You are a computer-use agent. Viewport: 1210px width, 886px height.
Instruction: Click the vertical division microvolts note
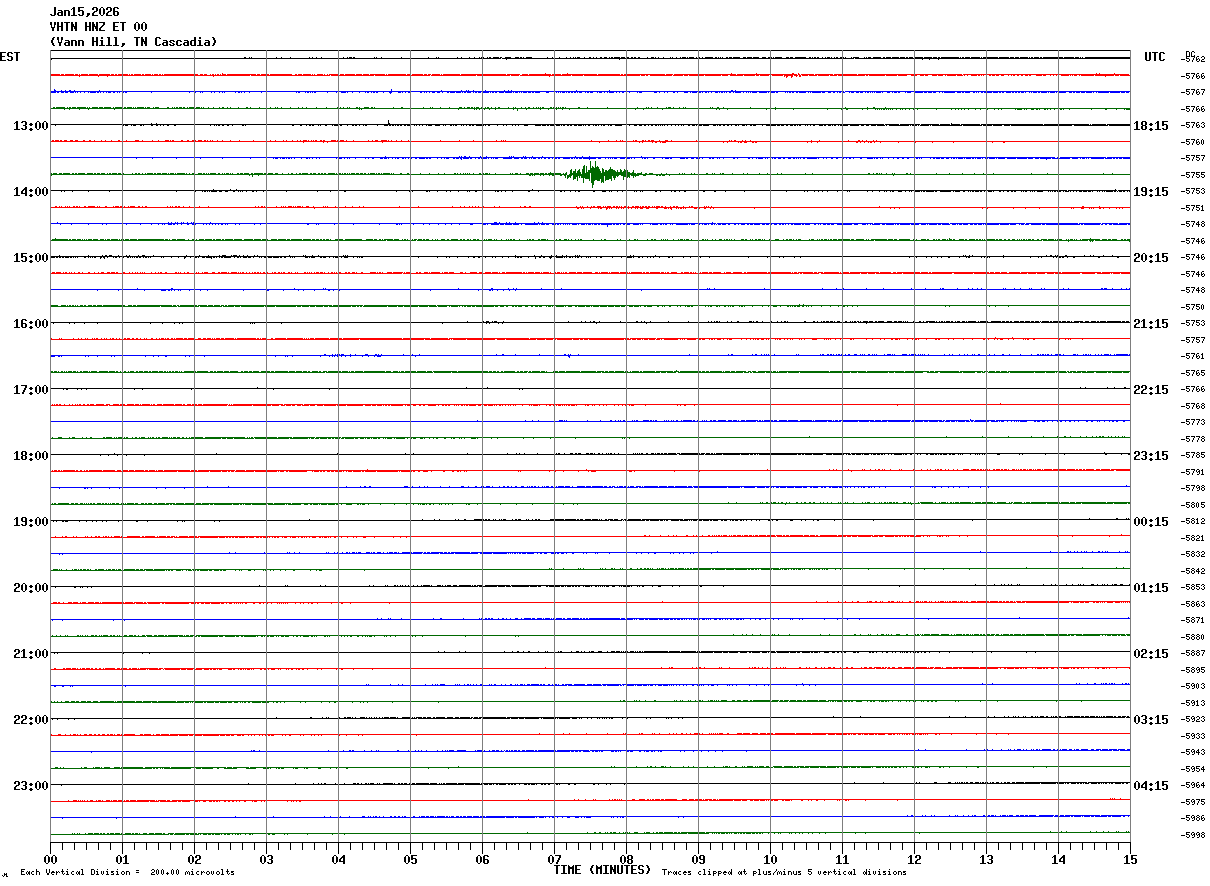[127, 873]
